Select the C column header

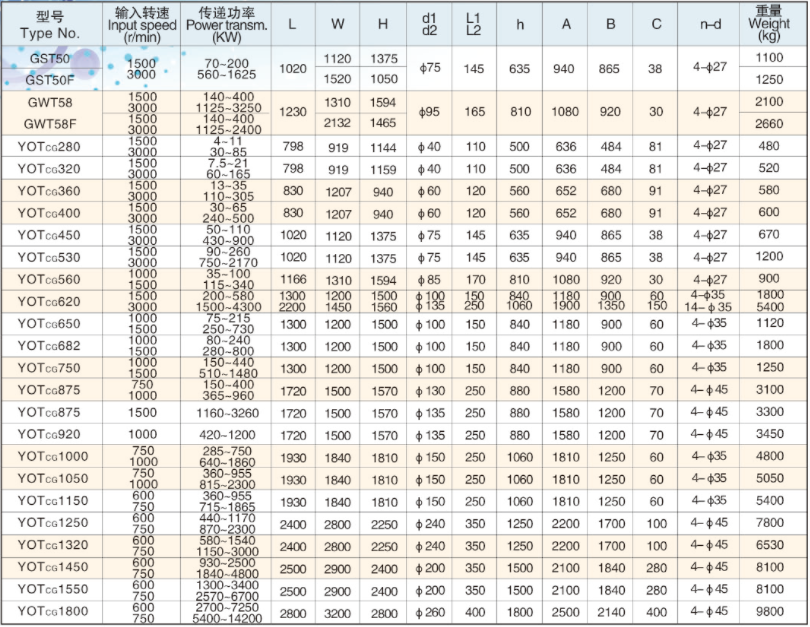coord(656,25)
